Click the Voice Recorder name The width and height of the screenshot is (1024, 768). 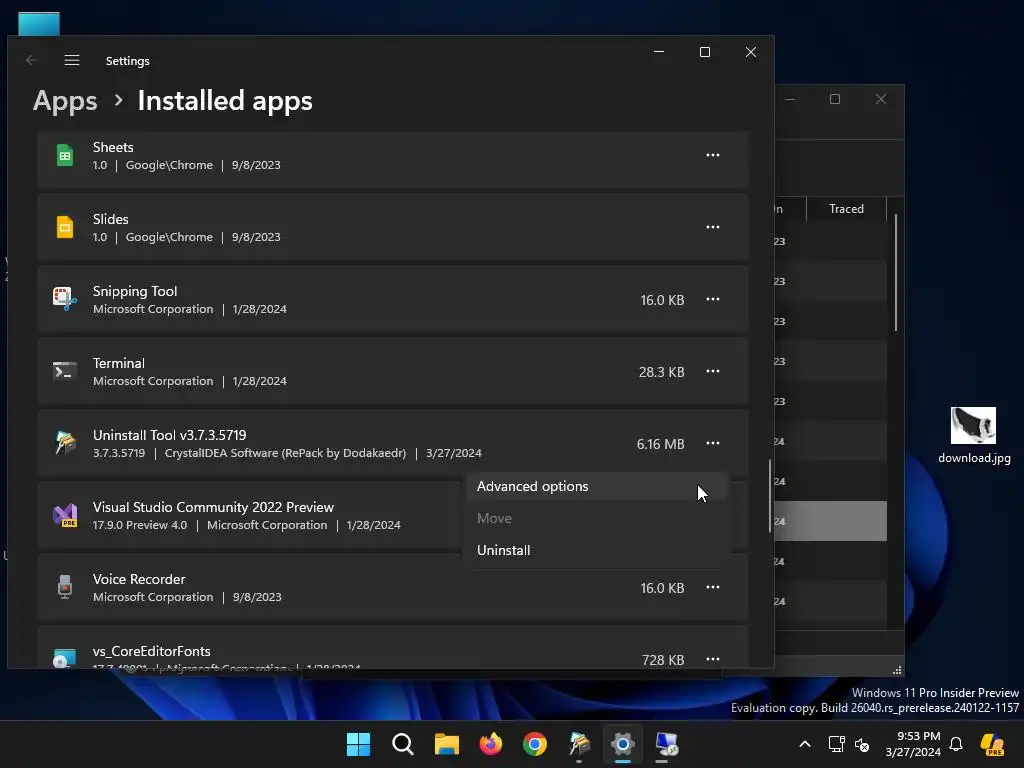click(139, 579)
